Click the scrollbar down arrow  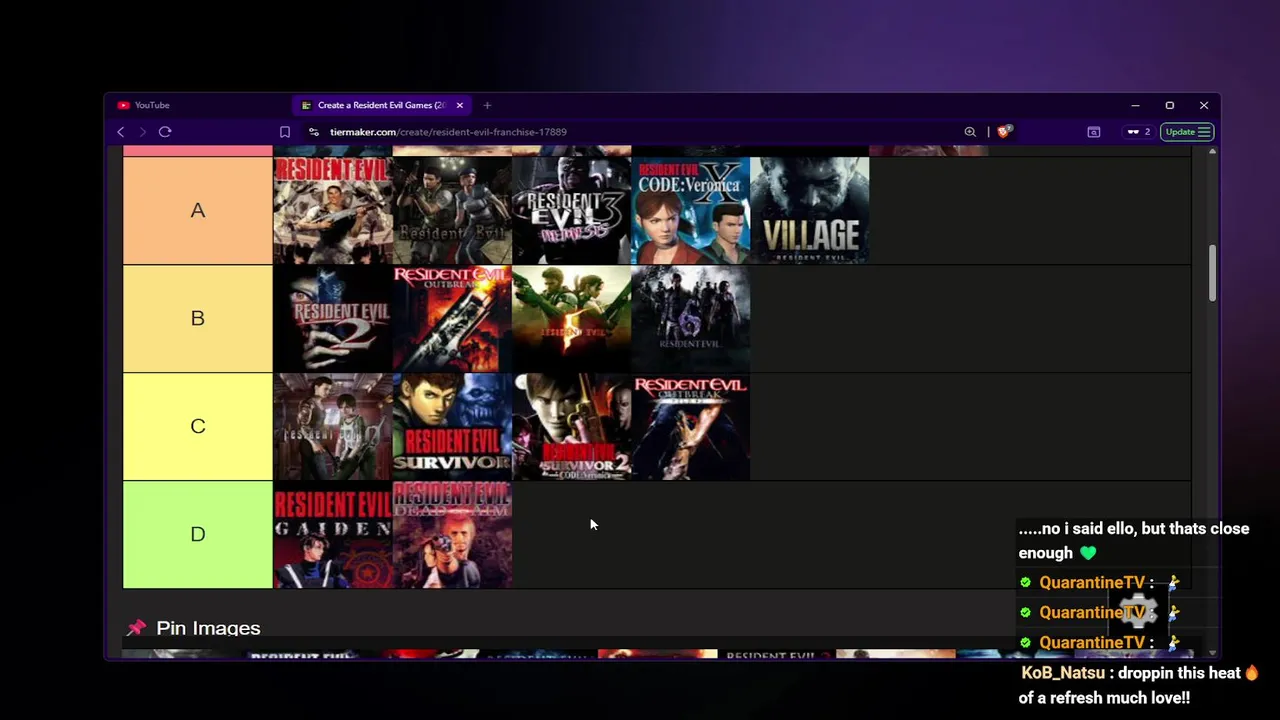pos(1212,652)
